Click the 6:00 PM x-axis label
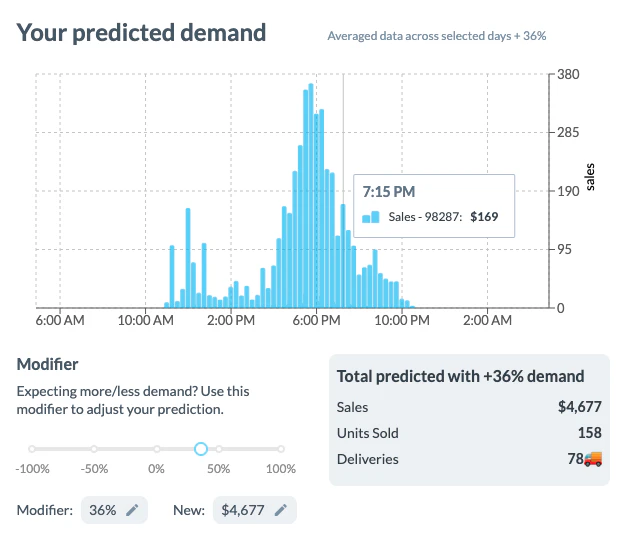The height and width of the screenshot is (545, 630). click(x=318, y=321)
